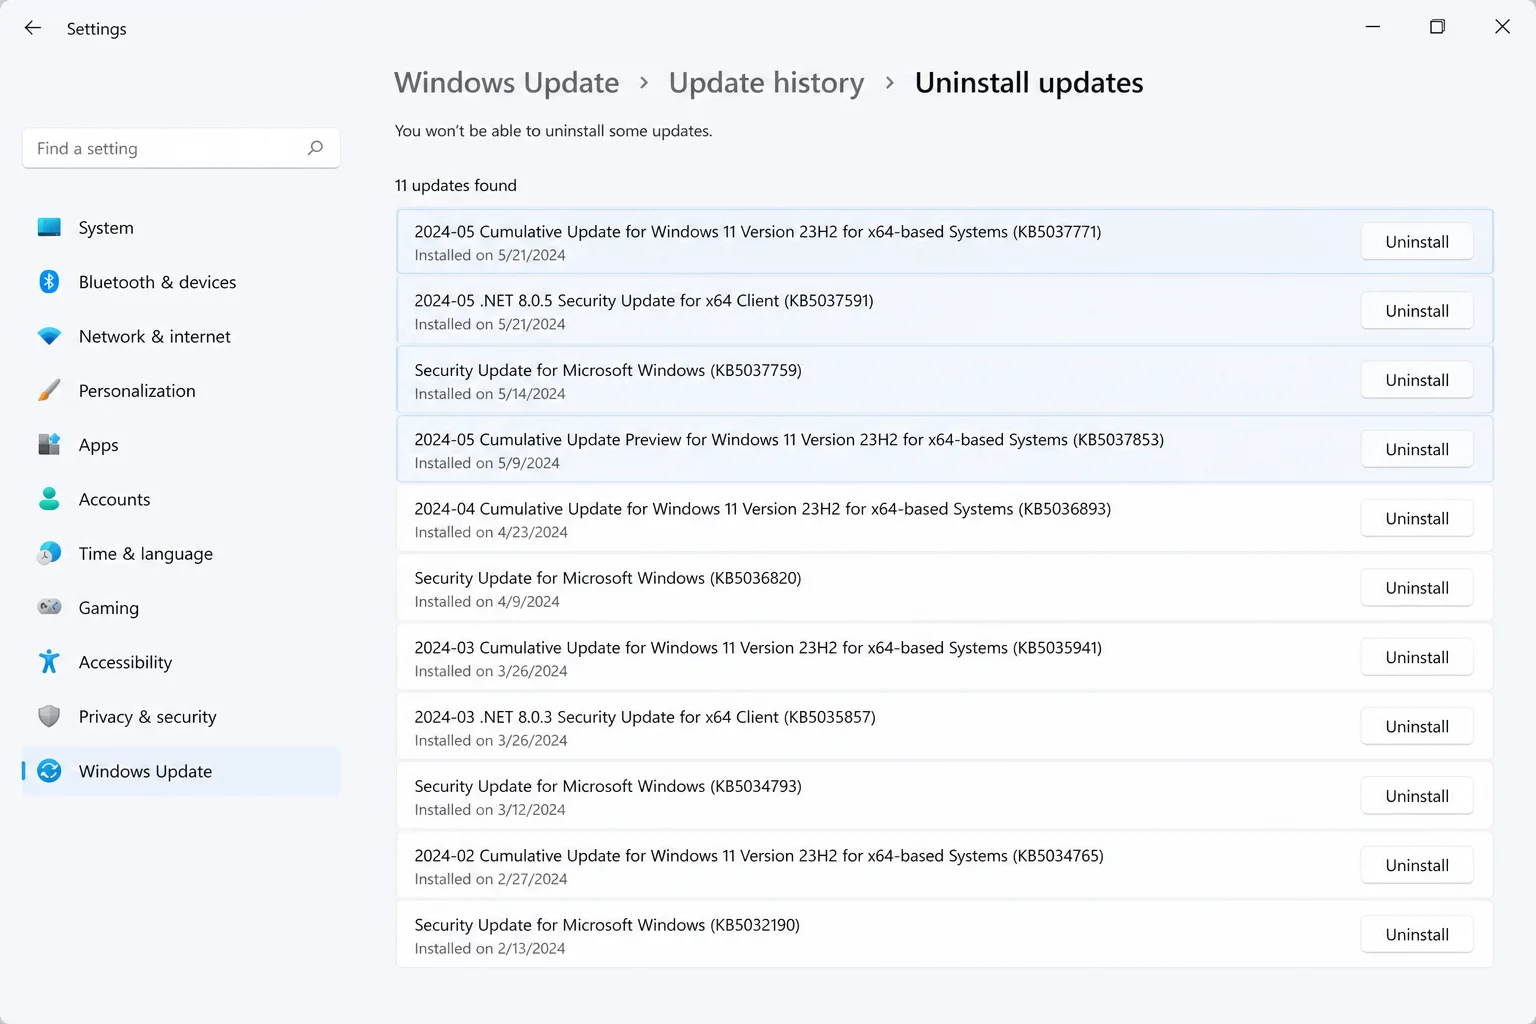Uninstall KB5035857 .NET 8.0.3 update
Viewport: 1536px width, 1024px height.
(1416, 726)
